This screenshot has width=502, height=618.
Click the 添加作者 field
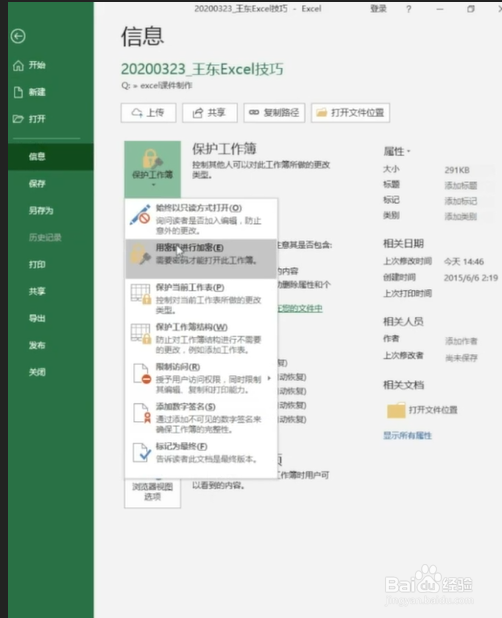pos(461,341)
